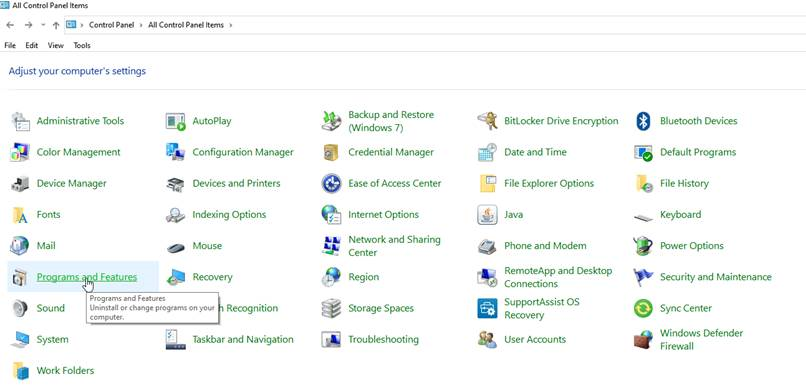The width and height of the screenshot is (806, 392).
Task: Click the Work Folders icon
Action: tap(21, 371)
